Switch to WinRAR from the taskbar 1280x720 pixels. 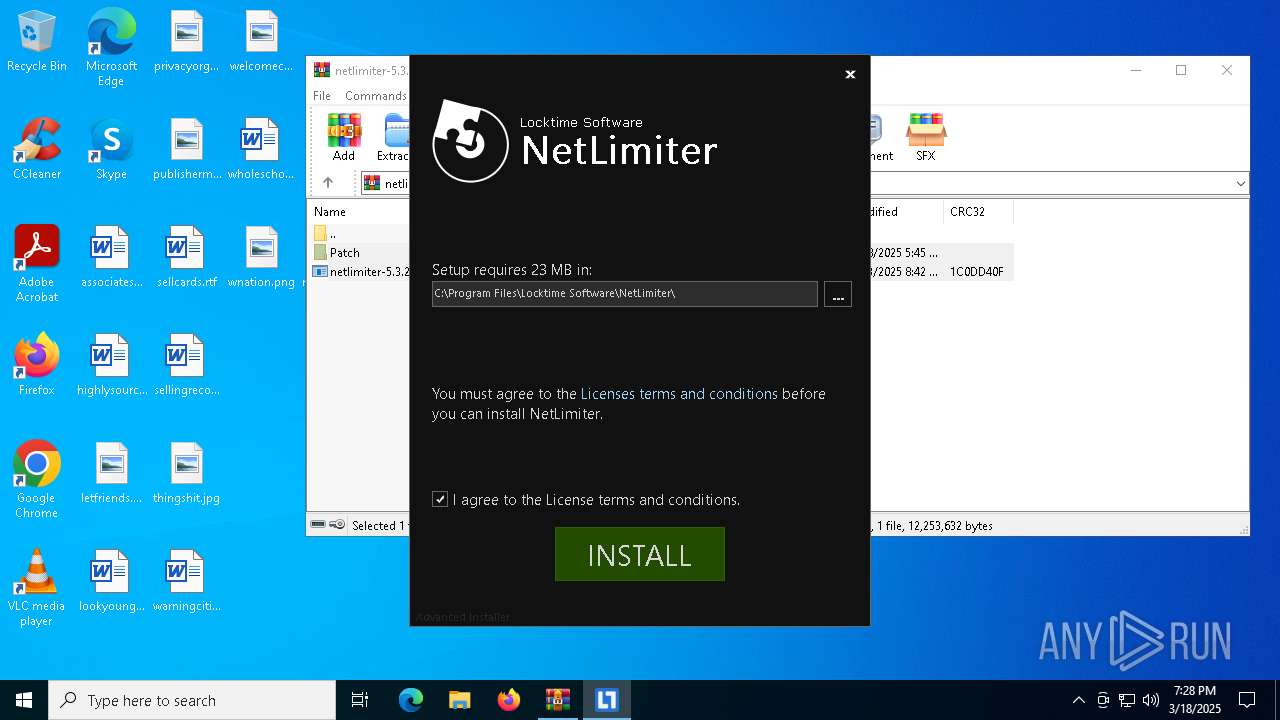[558, 700]
